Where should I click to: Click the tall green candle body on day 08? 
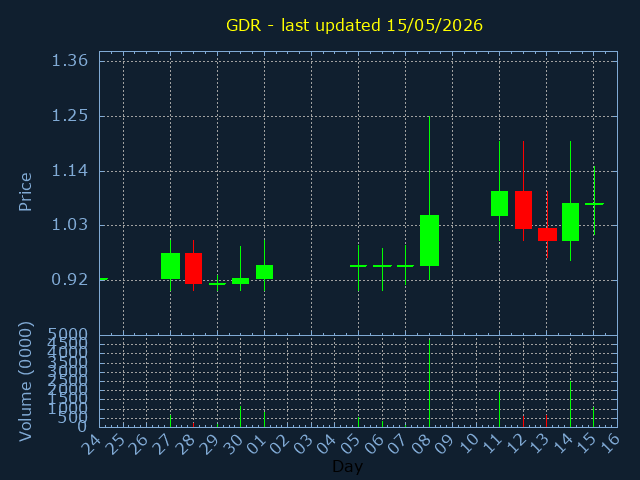(x=429, y=240)
